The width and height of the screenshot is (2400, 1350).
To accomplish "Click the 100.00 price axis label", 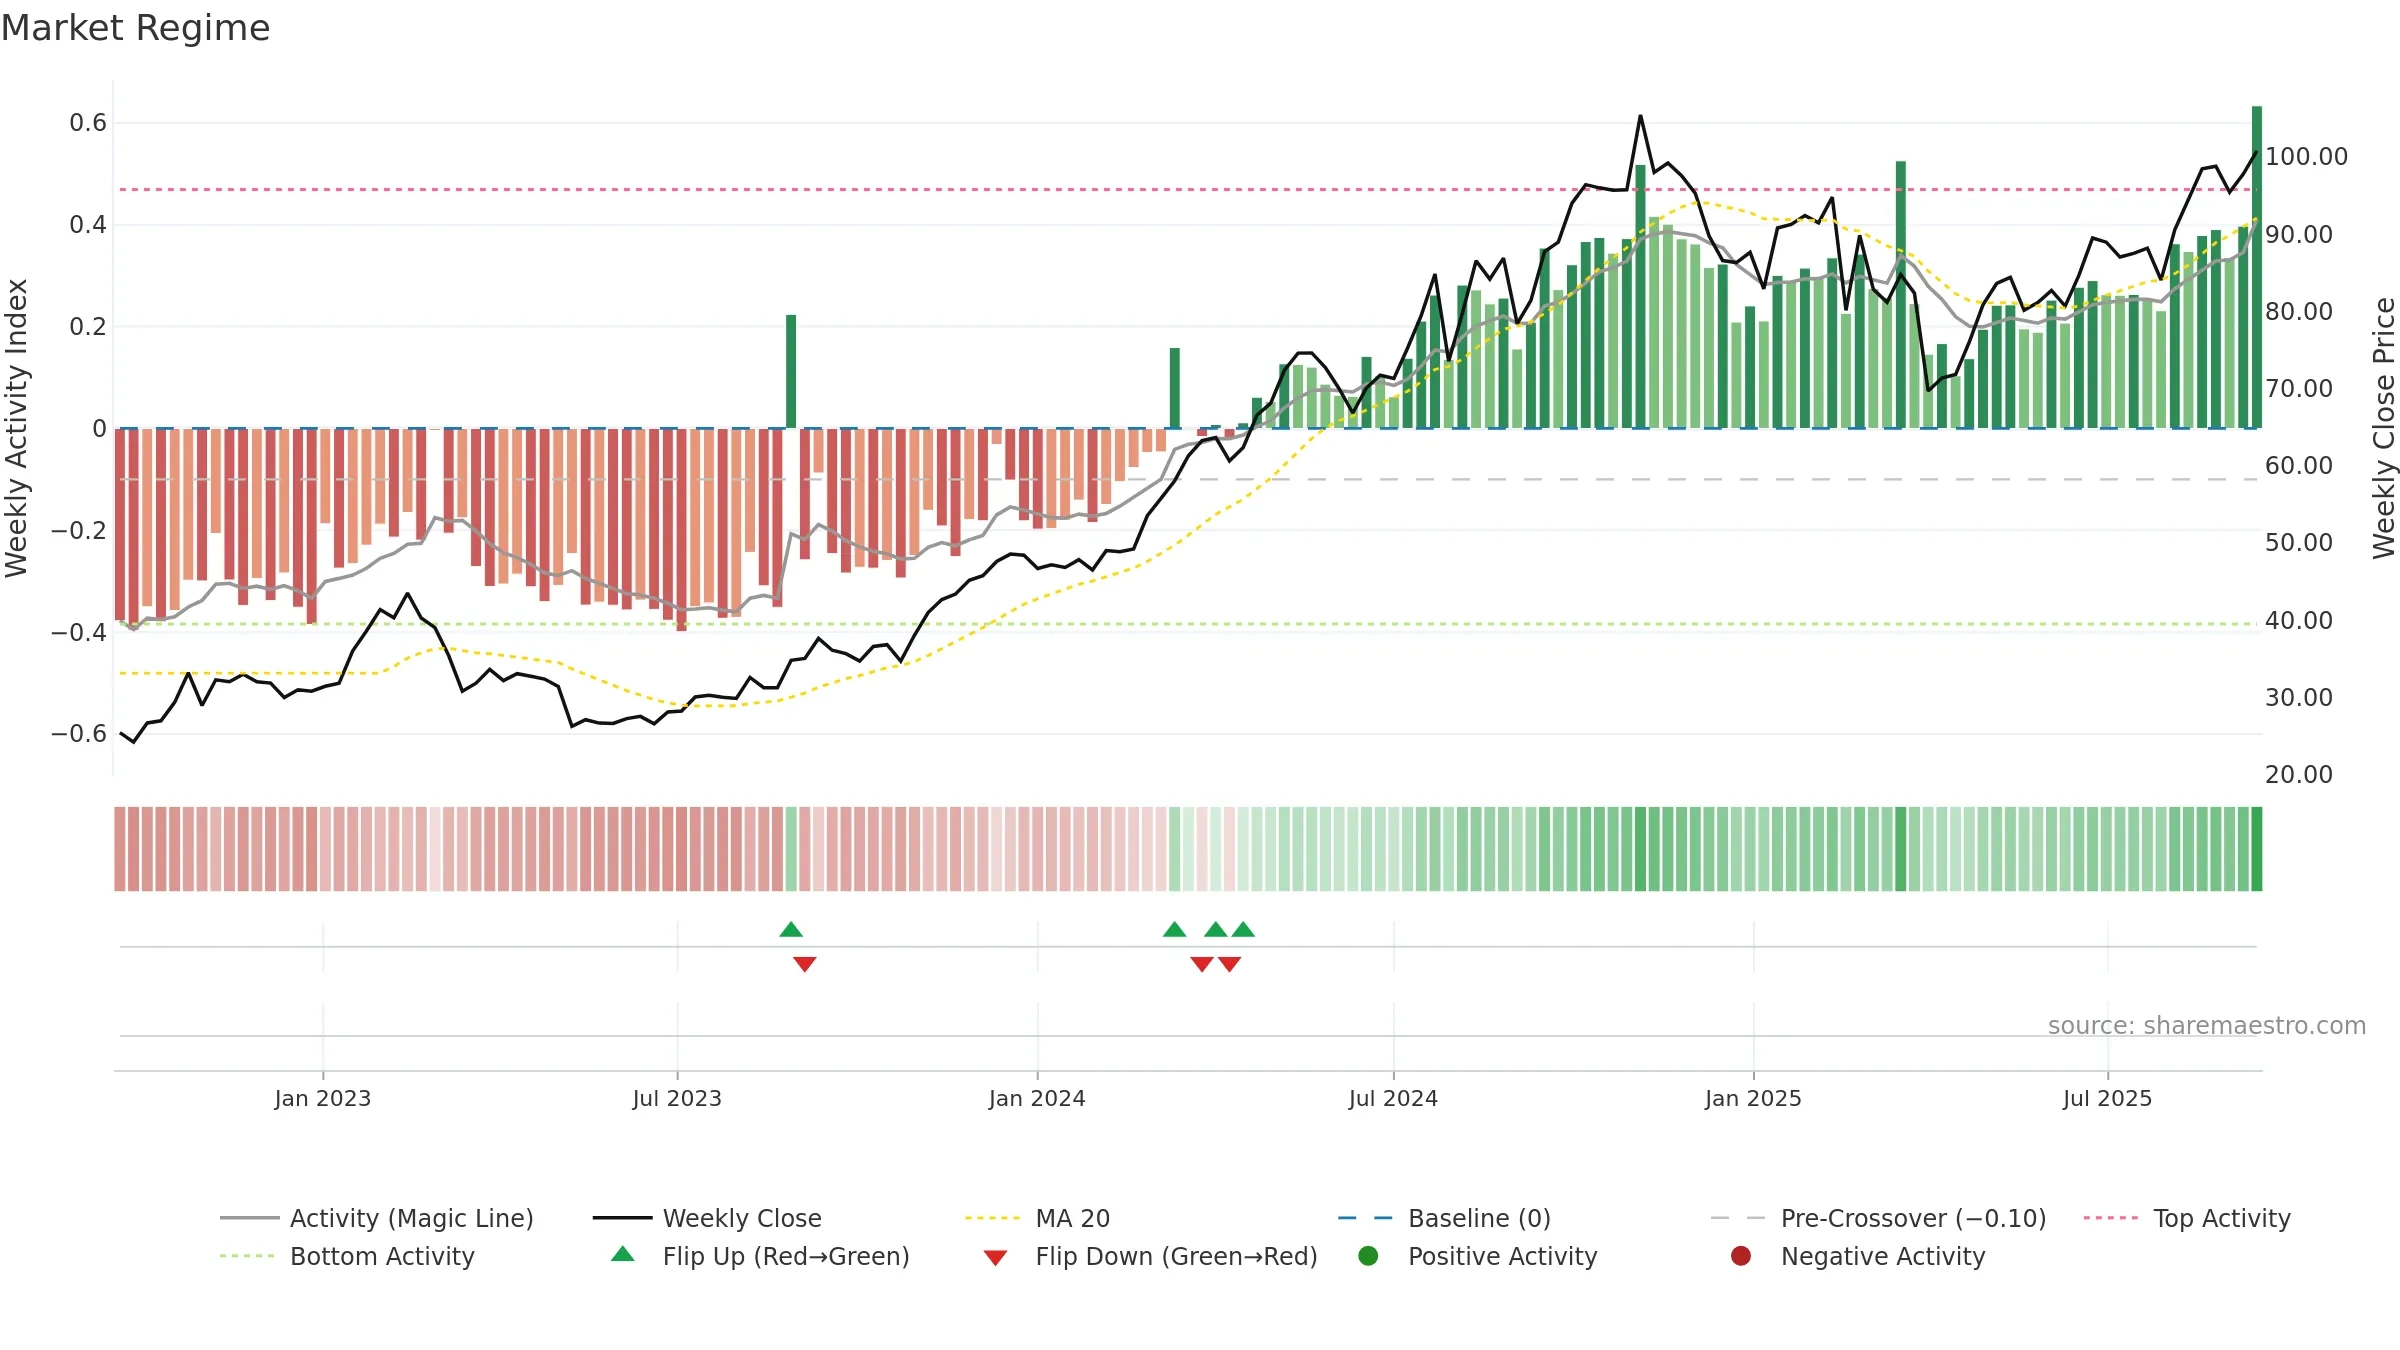I will [x=2306, y=156].
